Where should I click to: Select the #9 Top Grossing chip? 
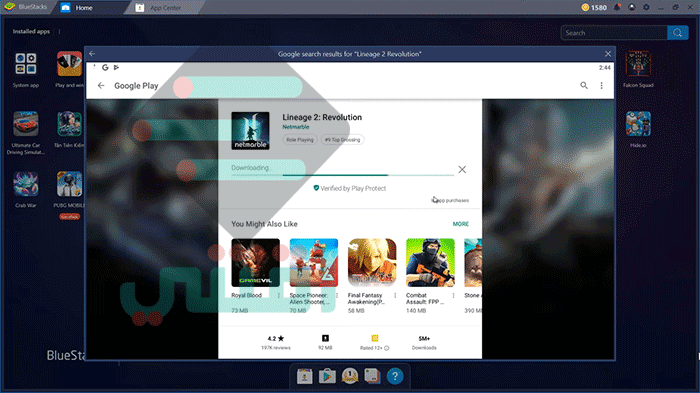tap(342, 140)
